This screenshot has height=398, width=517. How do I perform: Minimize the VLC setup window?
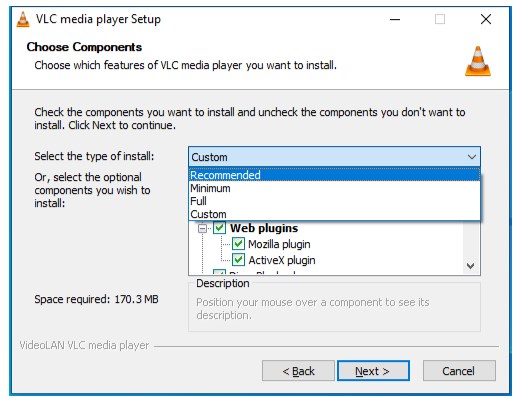coord(395,19)
